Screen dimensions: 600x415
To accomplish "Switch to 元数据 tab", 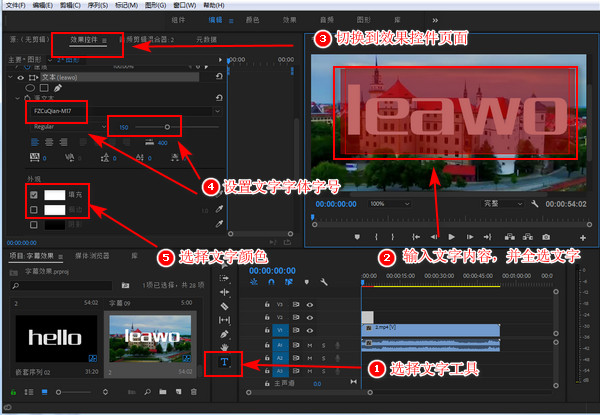I will tap(206, 40).
